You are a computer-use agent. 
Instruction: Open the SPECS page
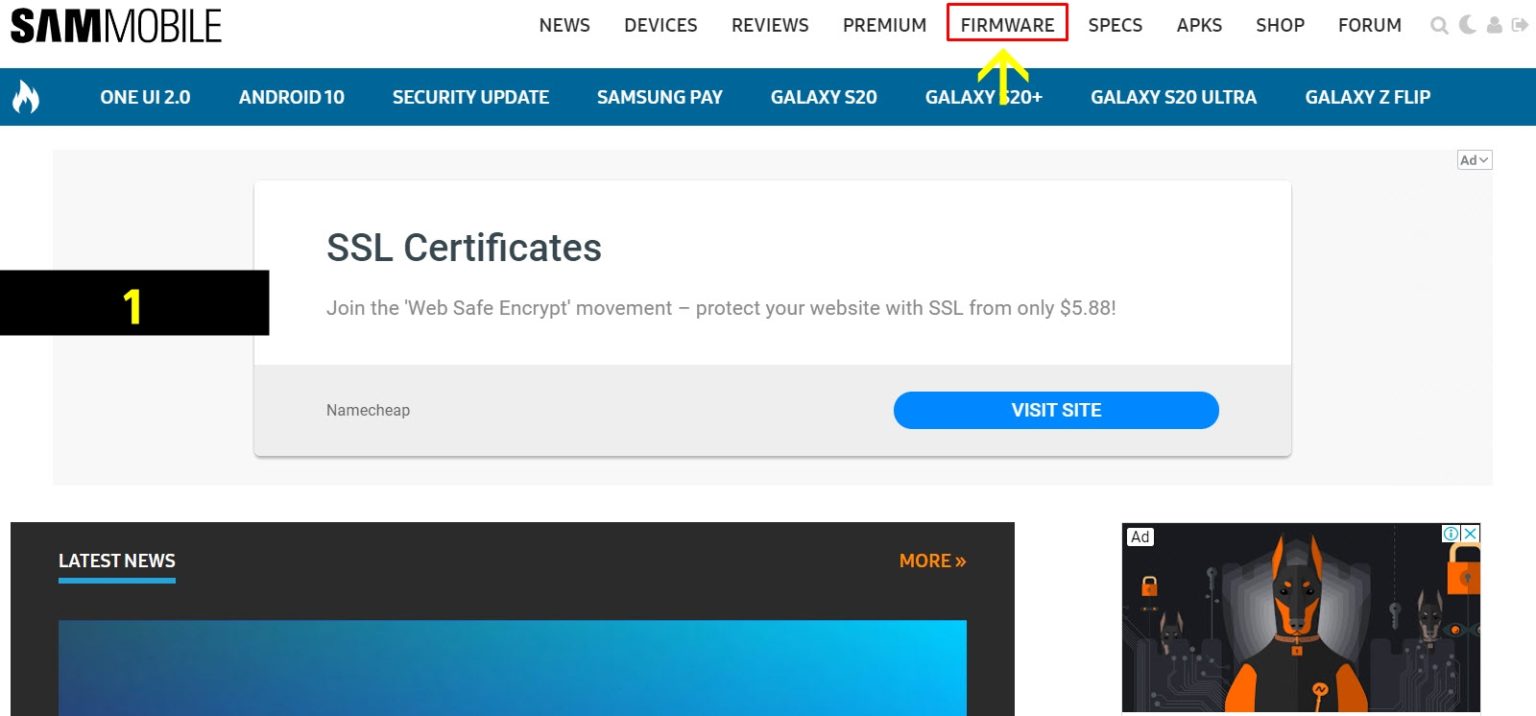tap(1115, 25)
